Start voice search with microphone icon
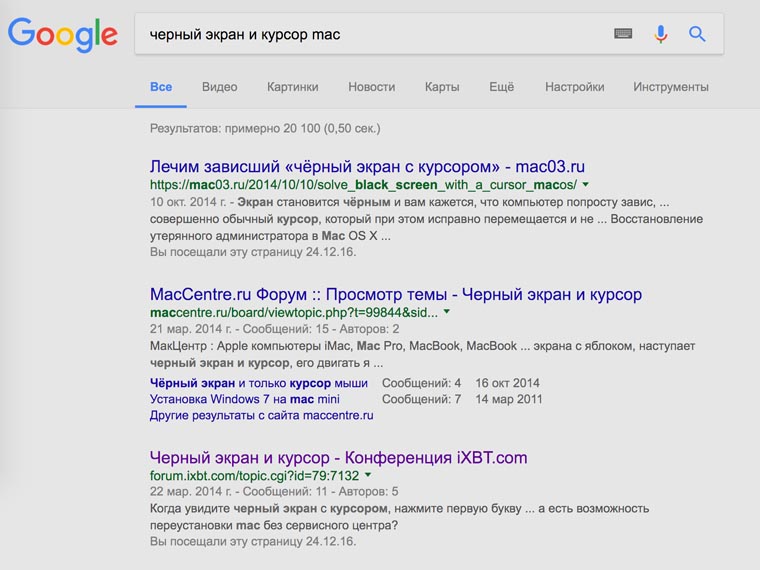This screenshot has width=760, height=570. (660, 34)
